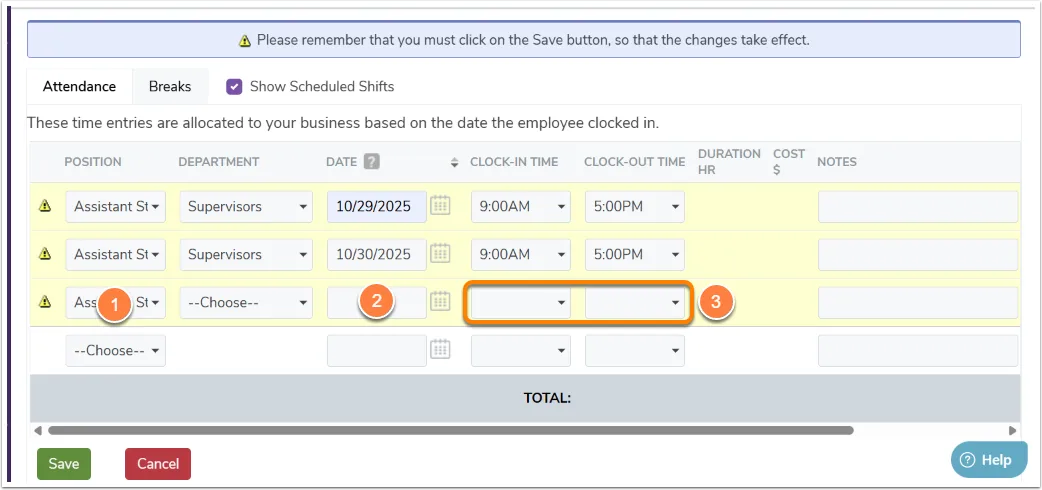Open the --Choose-- department dropdown in third row
Image resolution: width=1042 pixels, height=490 pixels.
click(x=246, y=303)
